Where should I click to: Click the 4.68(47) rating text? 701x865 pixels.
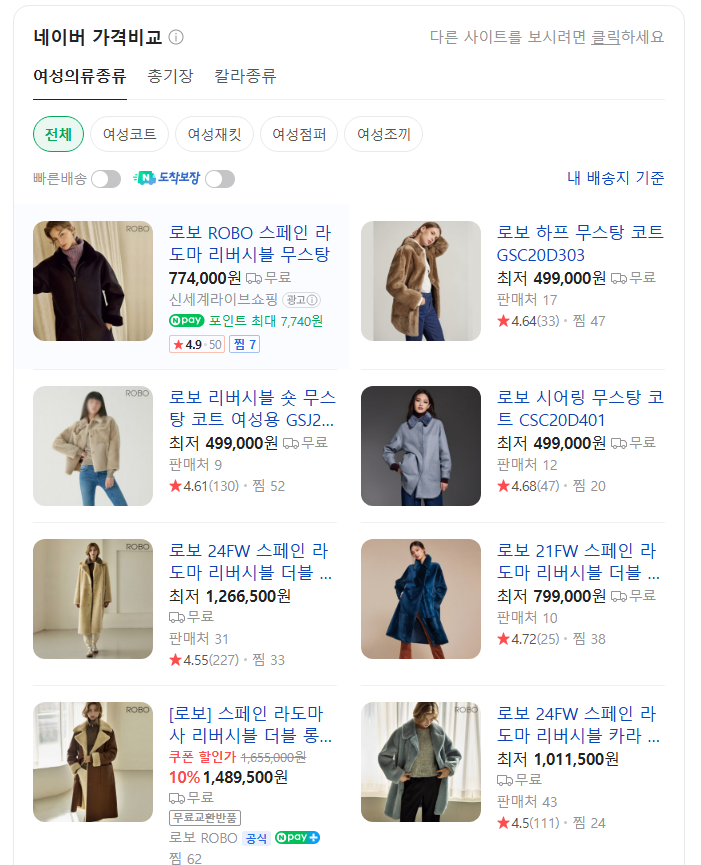click(528, 485)
